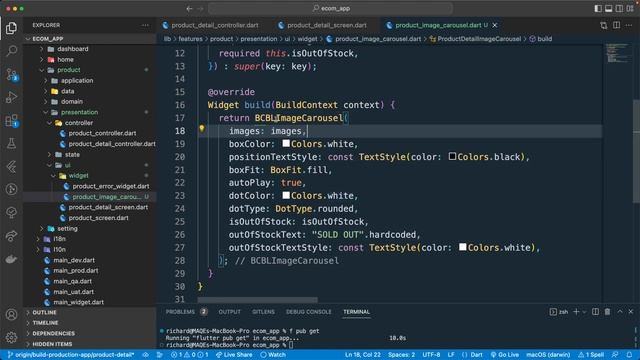
Task: Click the Go Back arrow in the title bar
Action: [189, 8]
